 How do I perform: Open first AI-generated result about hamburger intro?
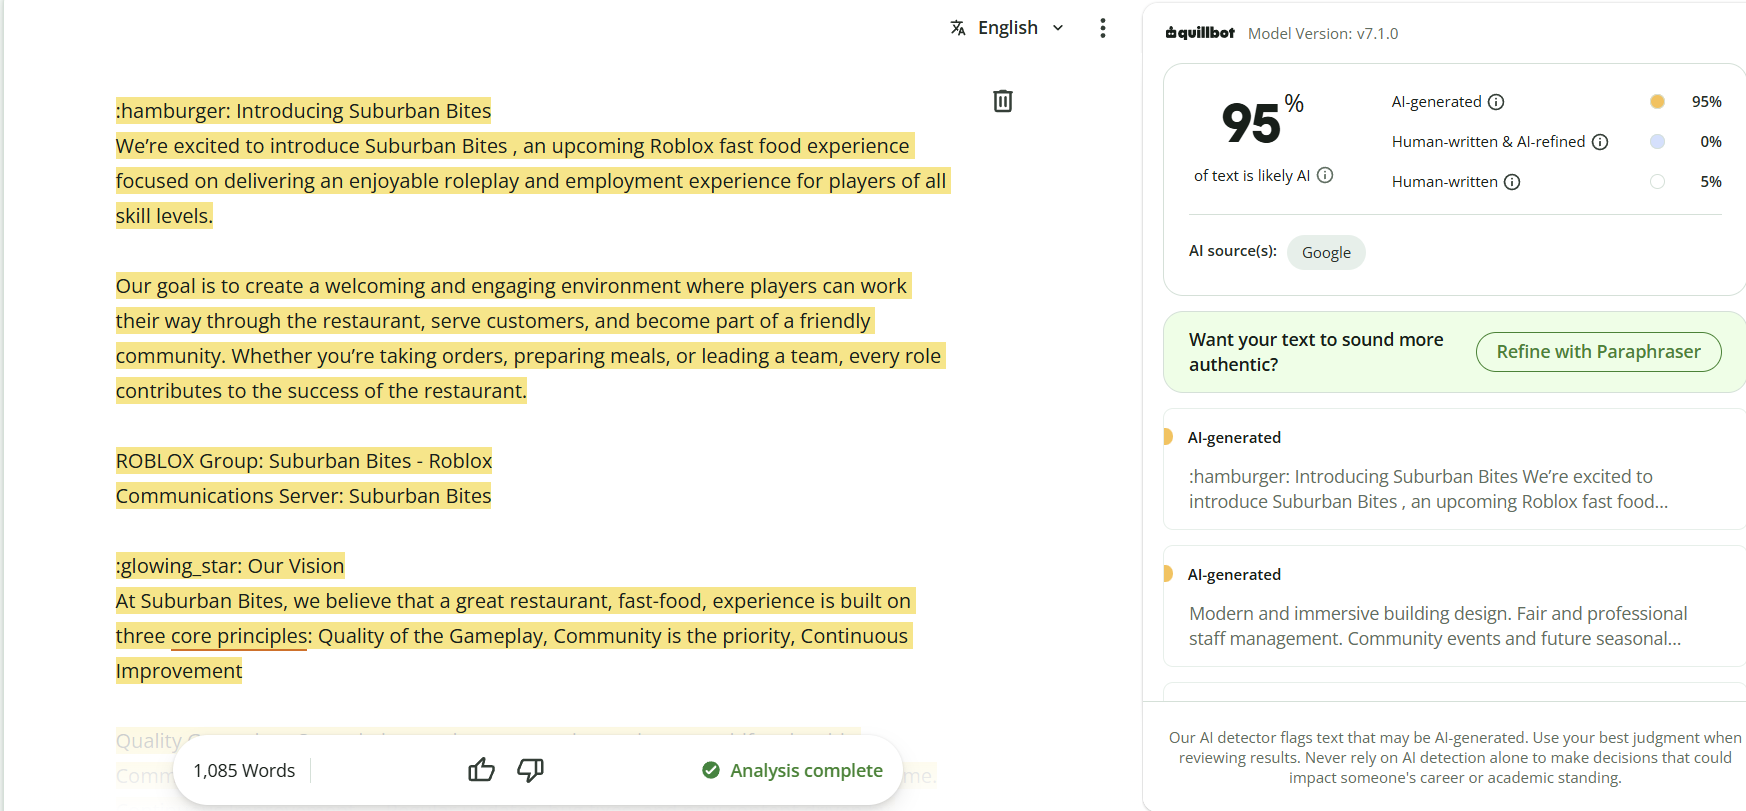pyautogui.click(x=1453, y=469)
